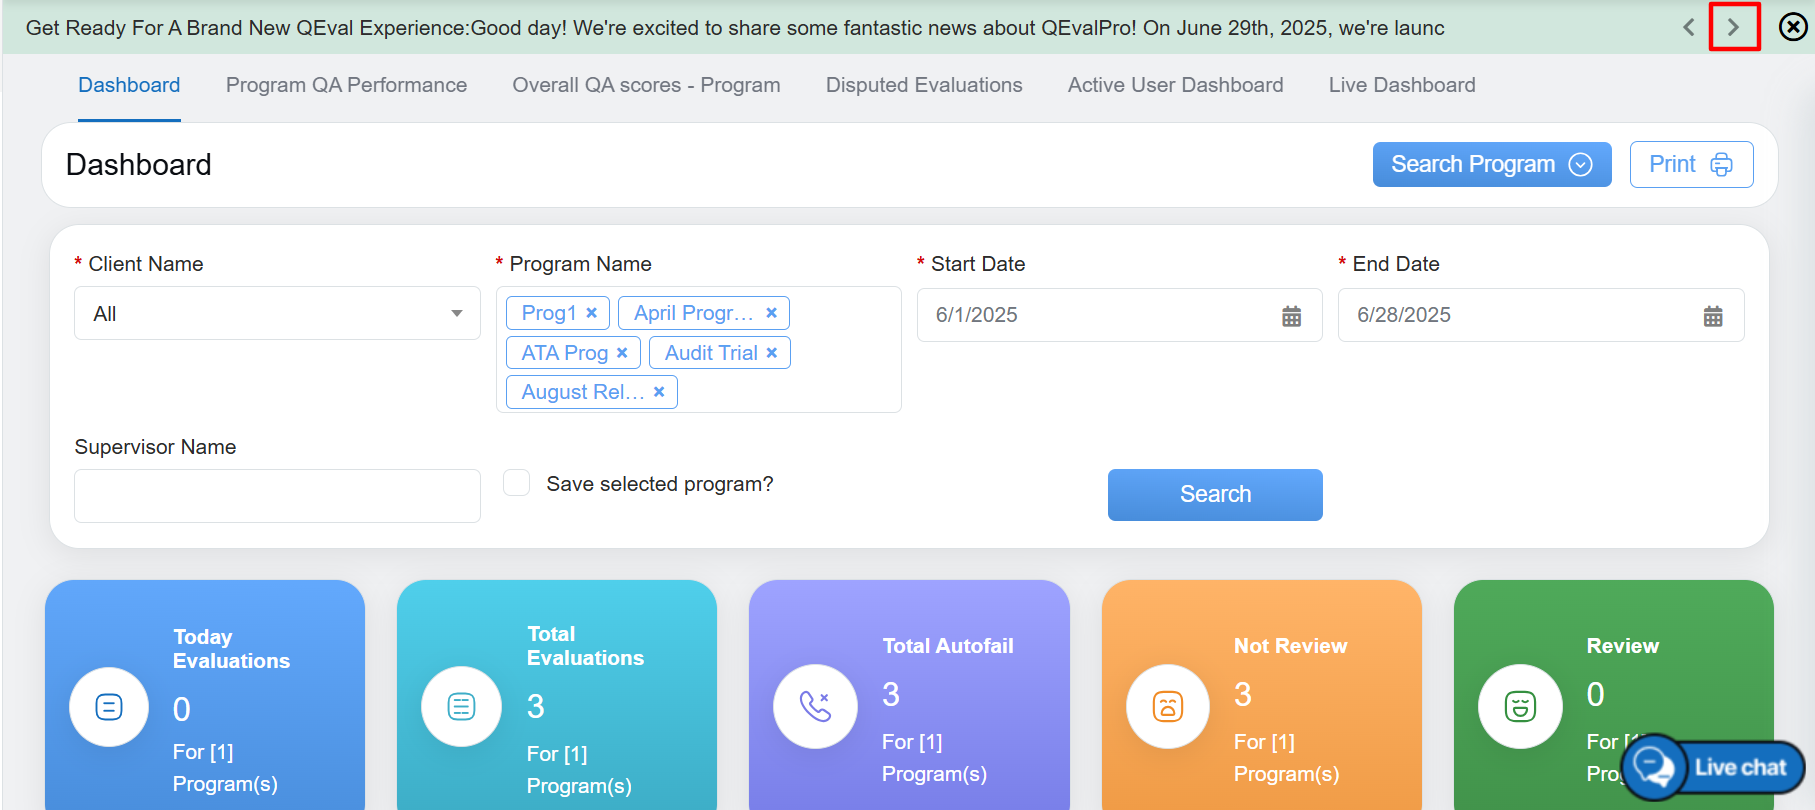The width and height of the screenshot is (1815, 810).
Task: Remove the Prog1 program tag
Action: (592, 313)
